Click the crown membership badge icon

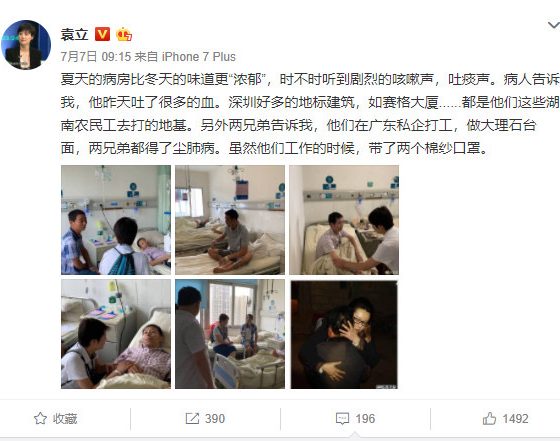click(124, 34)
